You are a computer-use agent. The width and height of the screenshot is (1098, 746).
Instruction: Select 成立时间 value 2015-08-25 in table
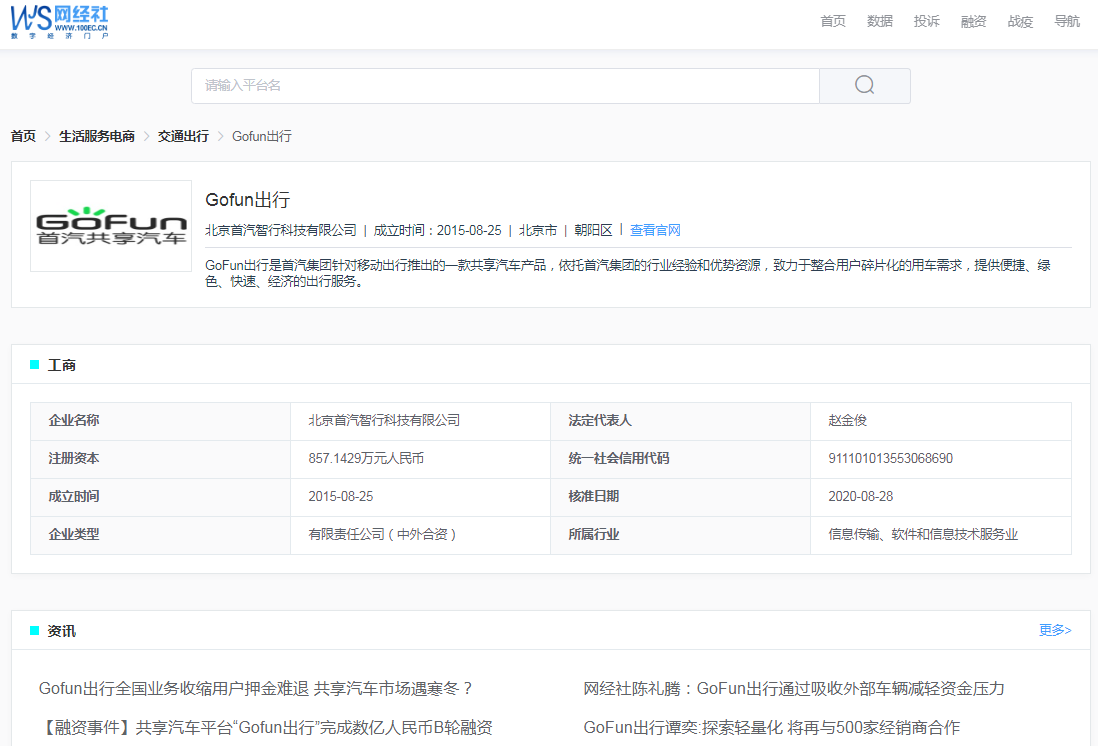coord(340,496)
